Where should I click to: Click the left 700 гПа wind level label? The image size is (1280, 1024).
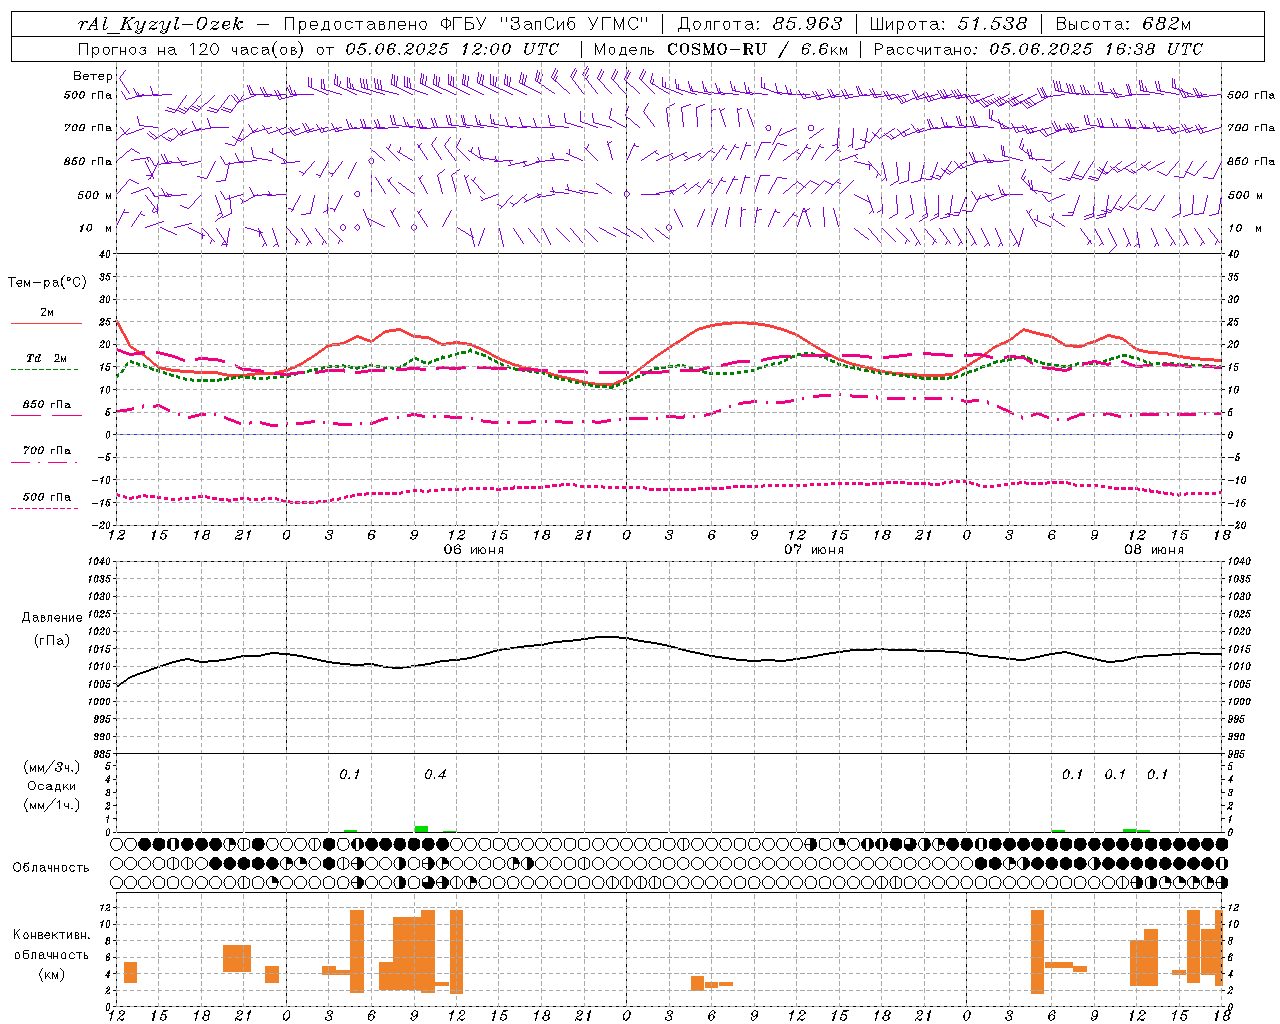click(88, 128)
